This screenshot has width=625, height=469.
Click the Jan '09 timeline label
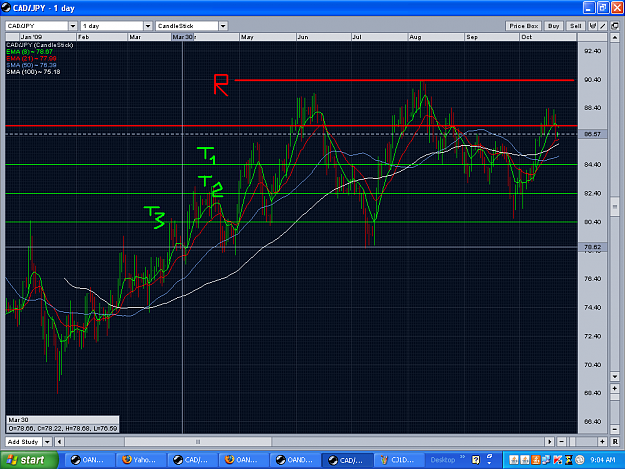point(31,37)
